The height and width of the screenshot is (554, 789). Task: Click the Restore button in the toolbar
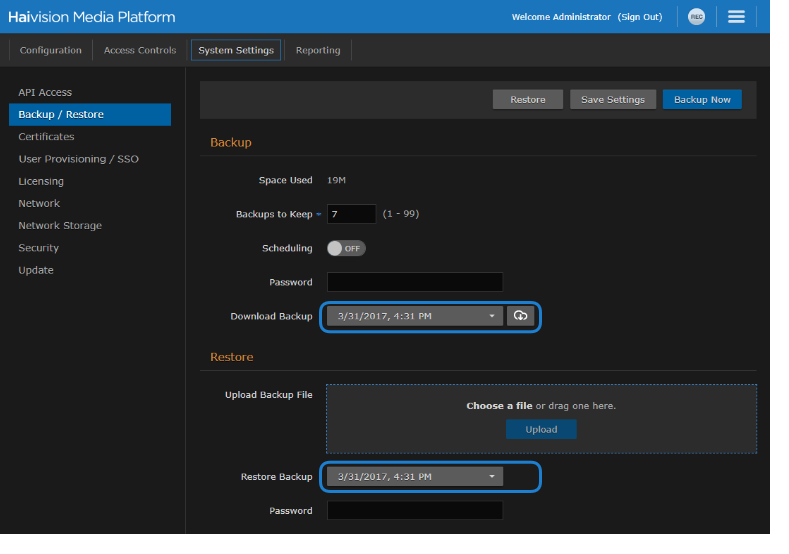(x=528, y=100)
